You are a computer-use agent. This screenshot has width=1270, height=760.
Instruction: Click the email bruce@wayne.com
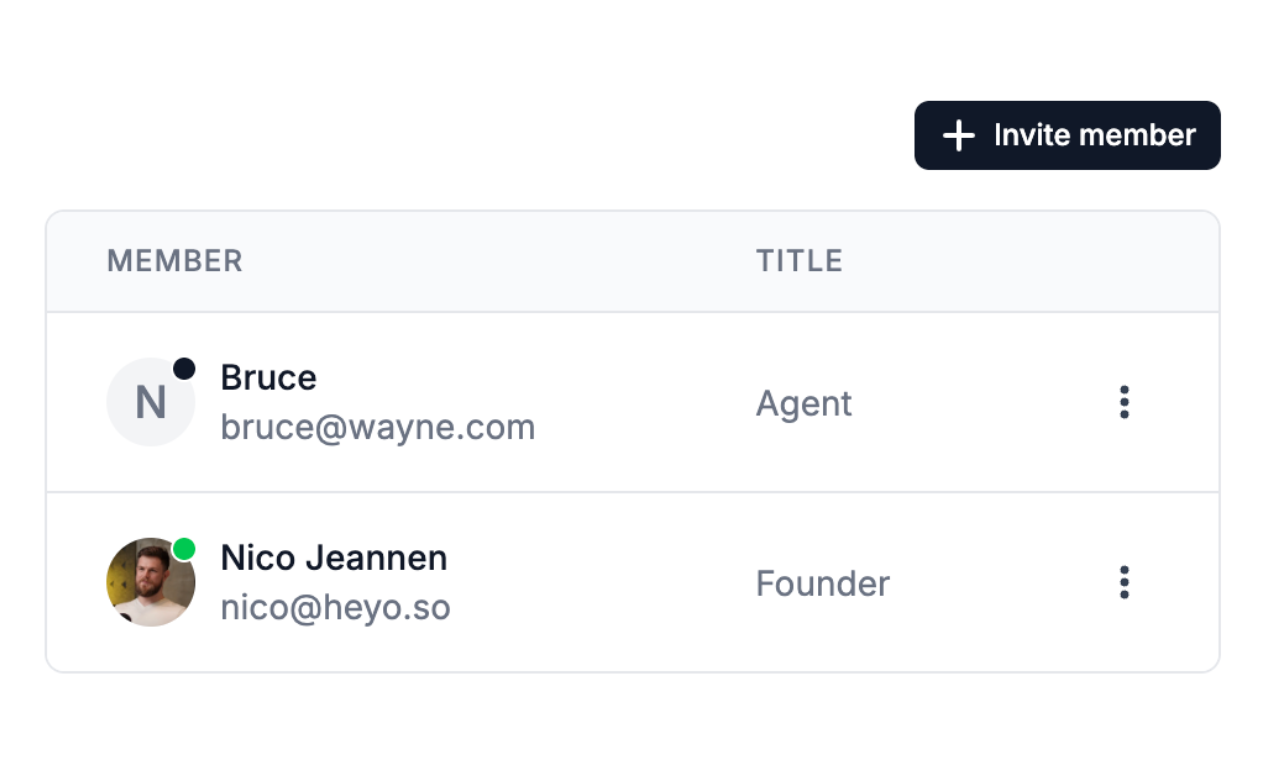pos(377,428)
